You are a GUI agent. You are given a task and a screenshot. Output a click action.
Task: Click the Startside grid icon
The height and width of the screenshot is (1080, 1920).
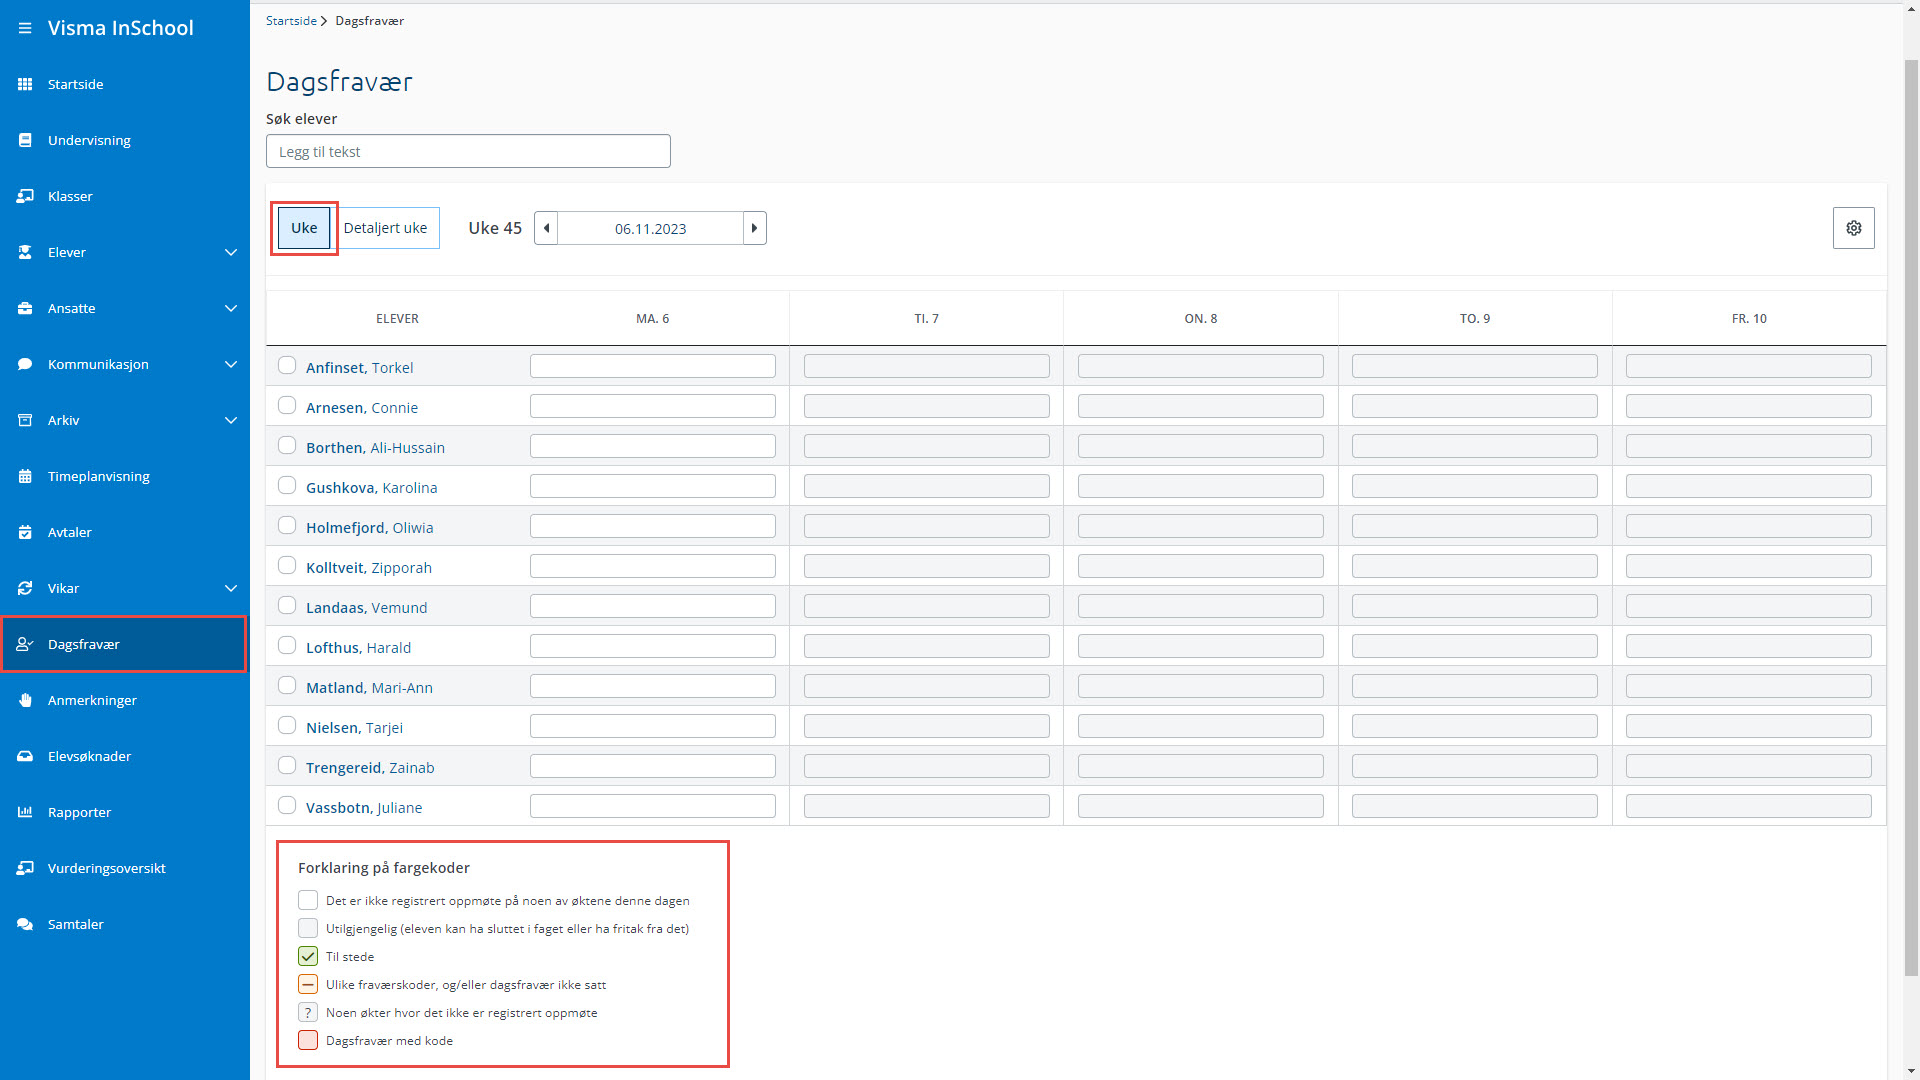(25, 84)
